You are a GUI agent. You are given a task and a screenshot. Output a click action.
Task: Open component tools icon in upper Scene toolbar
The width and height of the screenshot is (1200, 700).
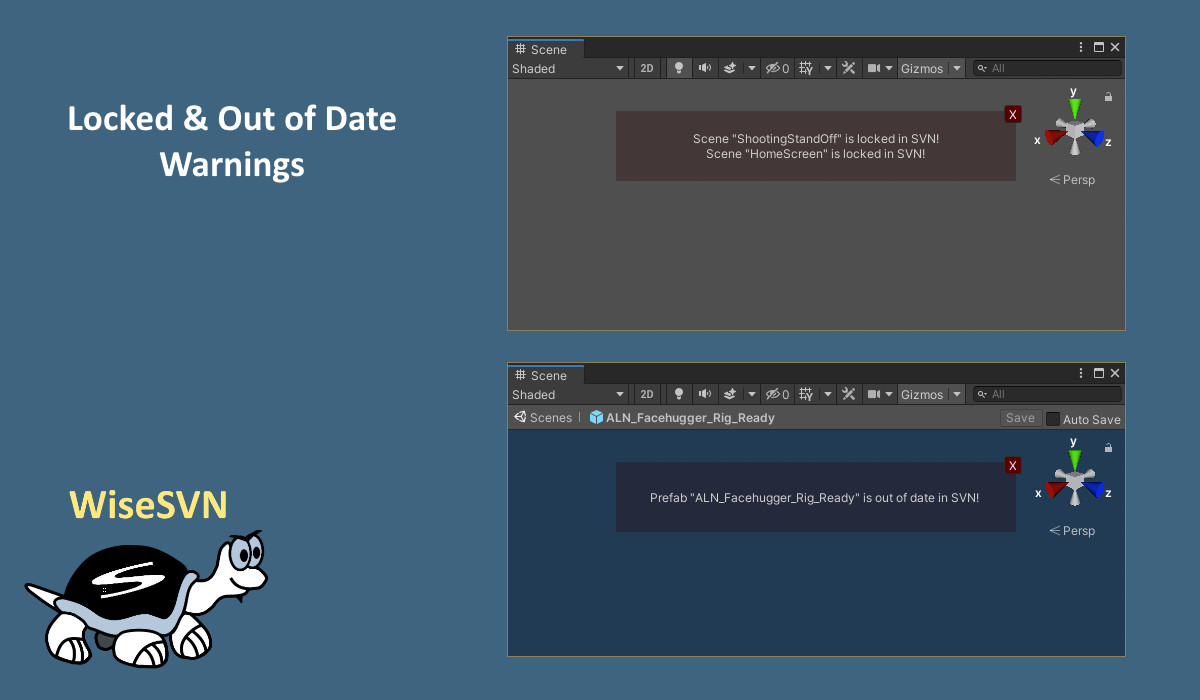tap(849, 68)
